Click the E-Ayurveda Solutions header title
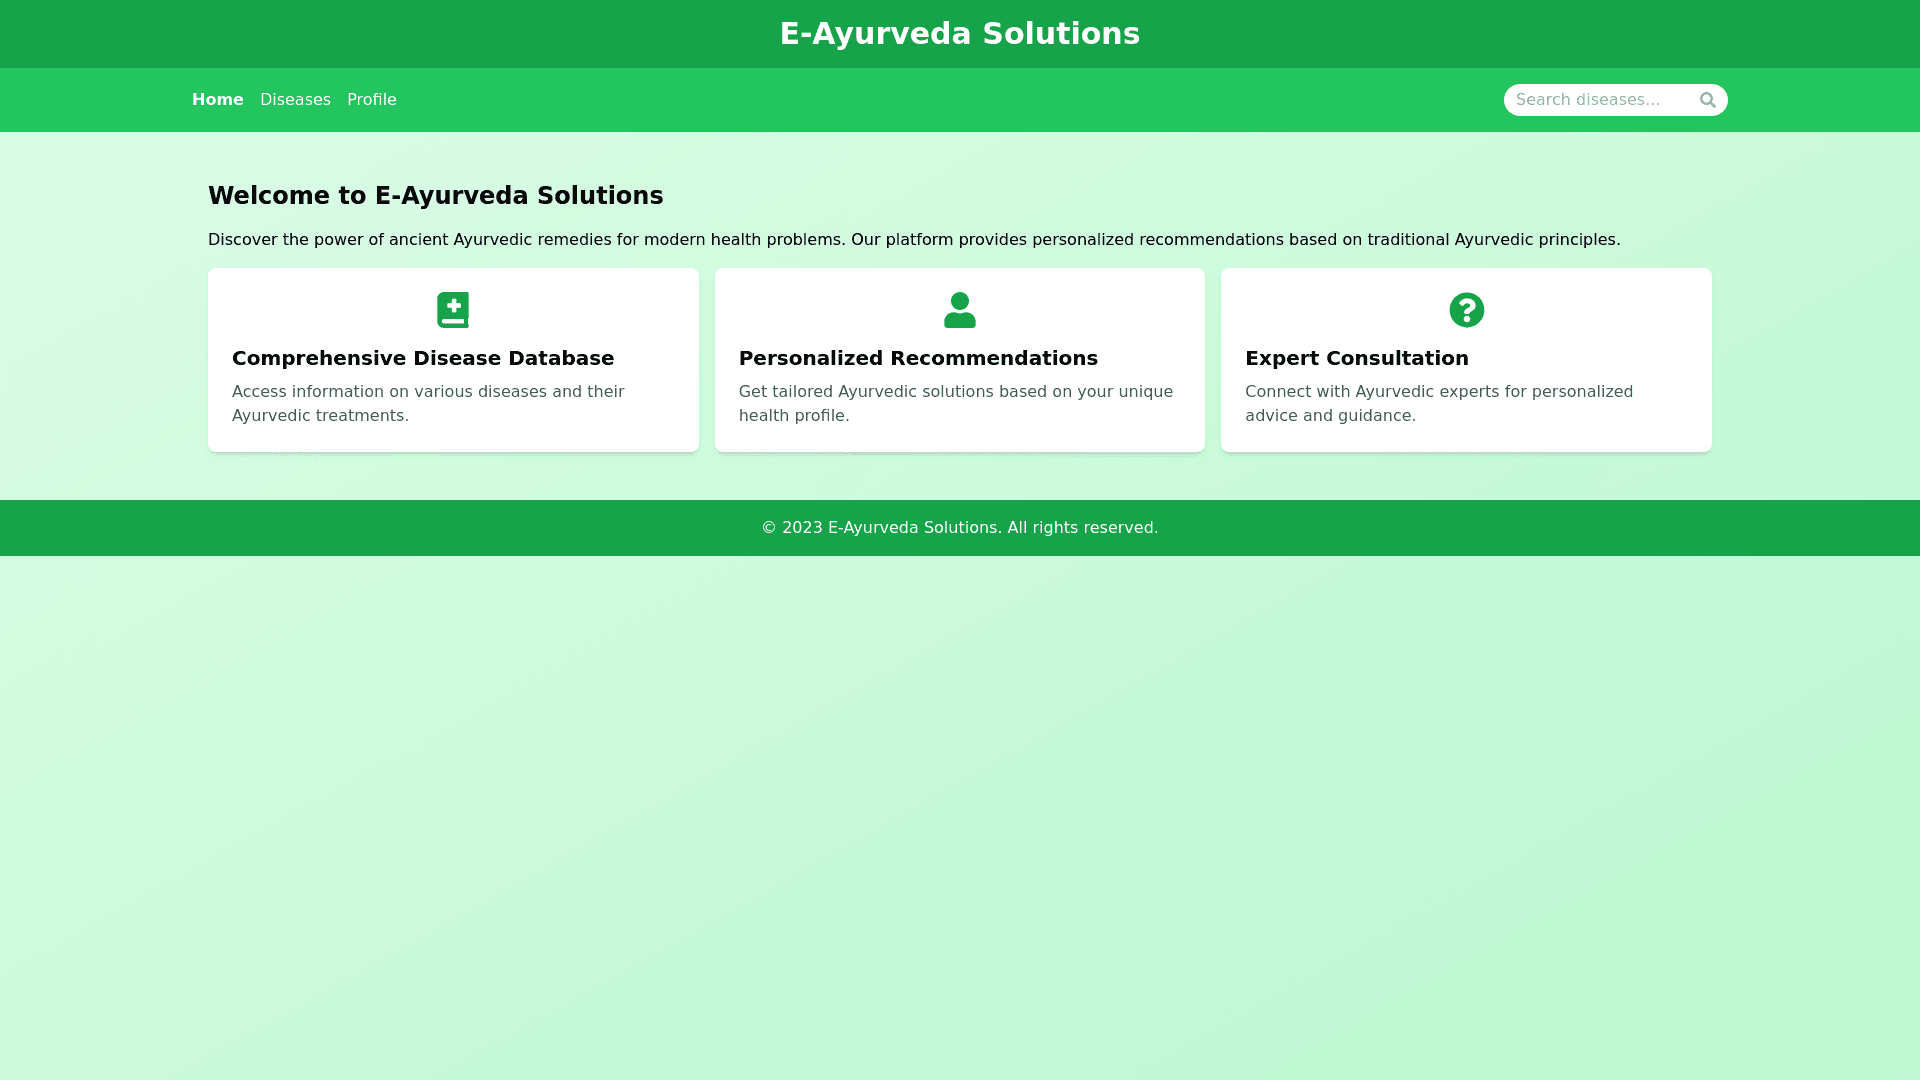Image resolution: width=1920 pixels, height=1080 pixels. click(959, 34)
